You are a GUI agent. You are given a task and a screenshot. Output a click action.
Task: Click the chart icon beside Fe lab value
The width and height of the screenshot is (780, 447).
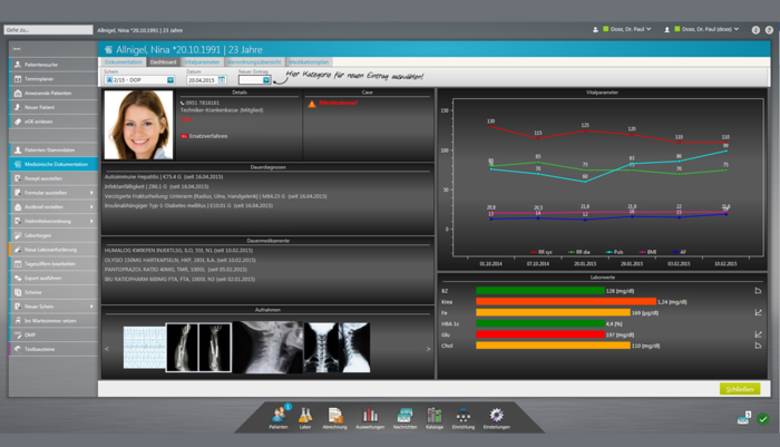click(758, 313)
